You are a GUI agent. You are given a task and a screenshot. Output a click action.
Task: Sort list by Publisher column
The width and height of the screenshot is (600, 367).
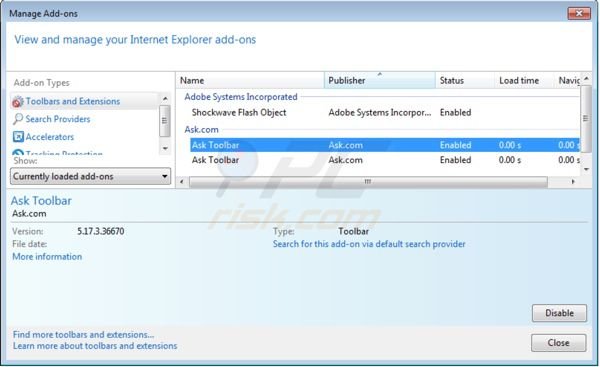(x=380, y=80)
